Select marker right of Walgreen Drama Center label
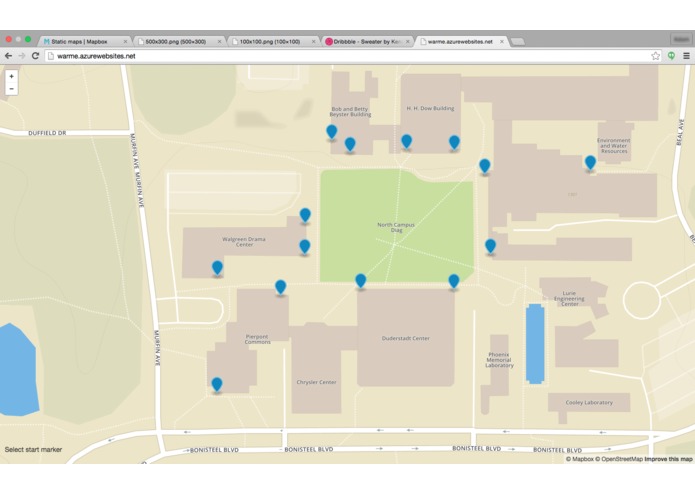695x494 pixels. click(305, 246)
